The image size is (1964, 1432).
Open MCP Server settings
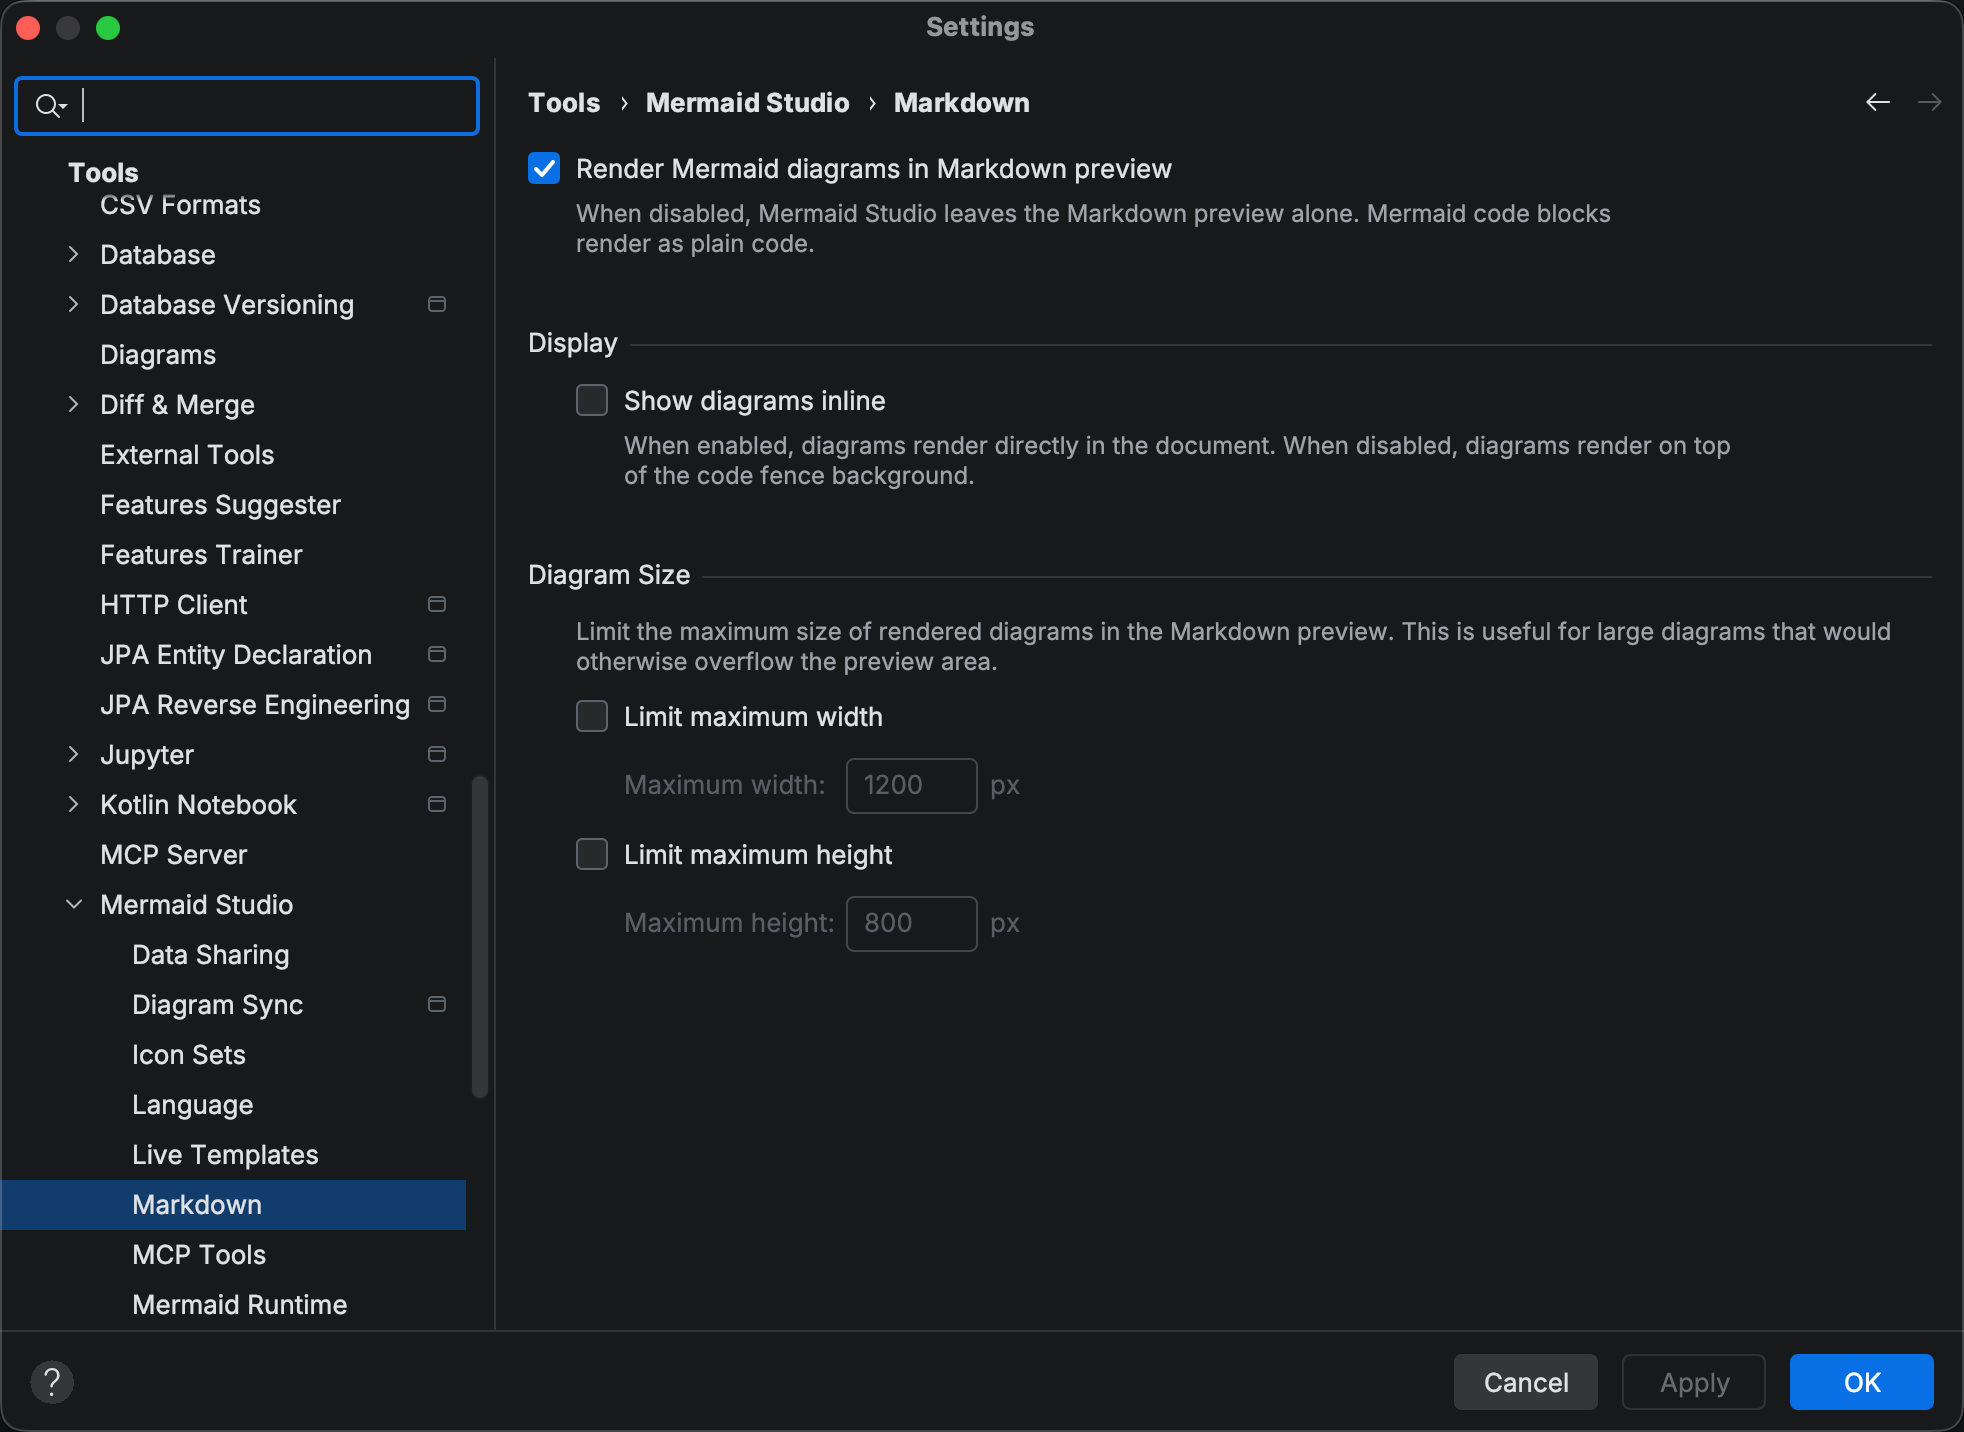click(173, 855)
